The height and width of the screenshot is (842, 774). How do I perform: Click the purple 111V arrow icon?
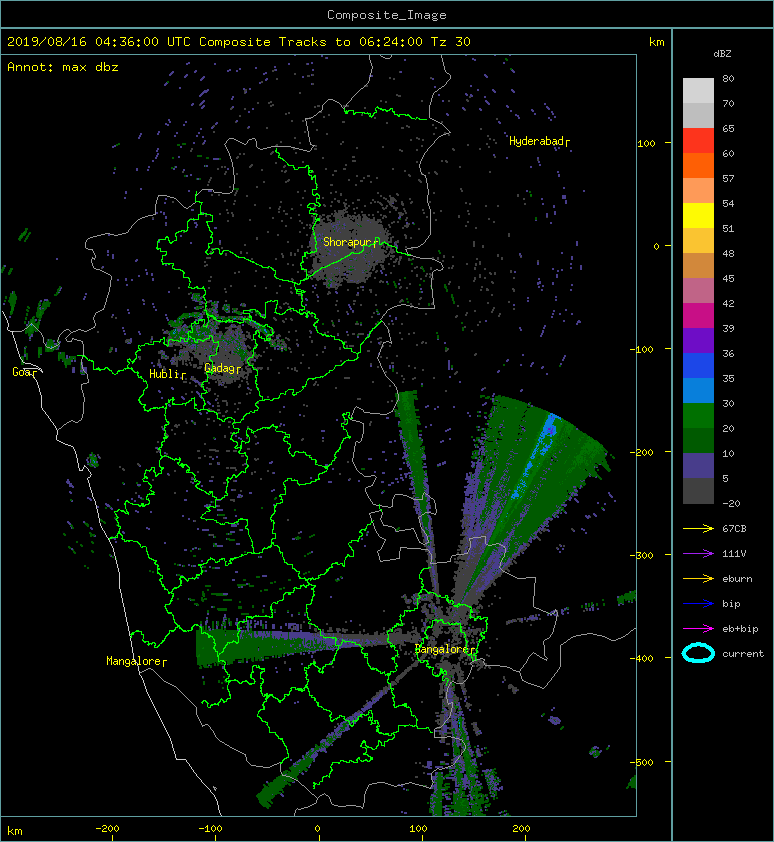(698, 554)
